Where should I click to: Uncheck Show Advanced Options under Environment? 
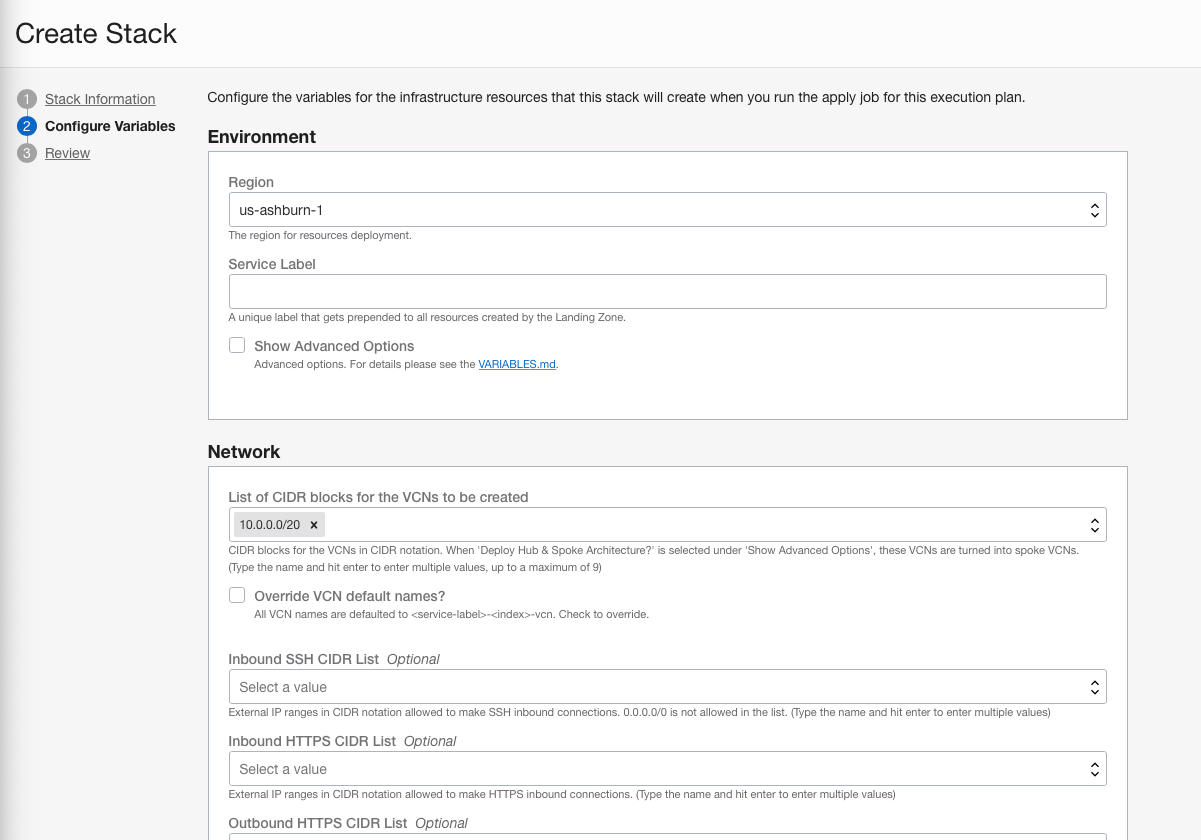tap(237, 345)
